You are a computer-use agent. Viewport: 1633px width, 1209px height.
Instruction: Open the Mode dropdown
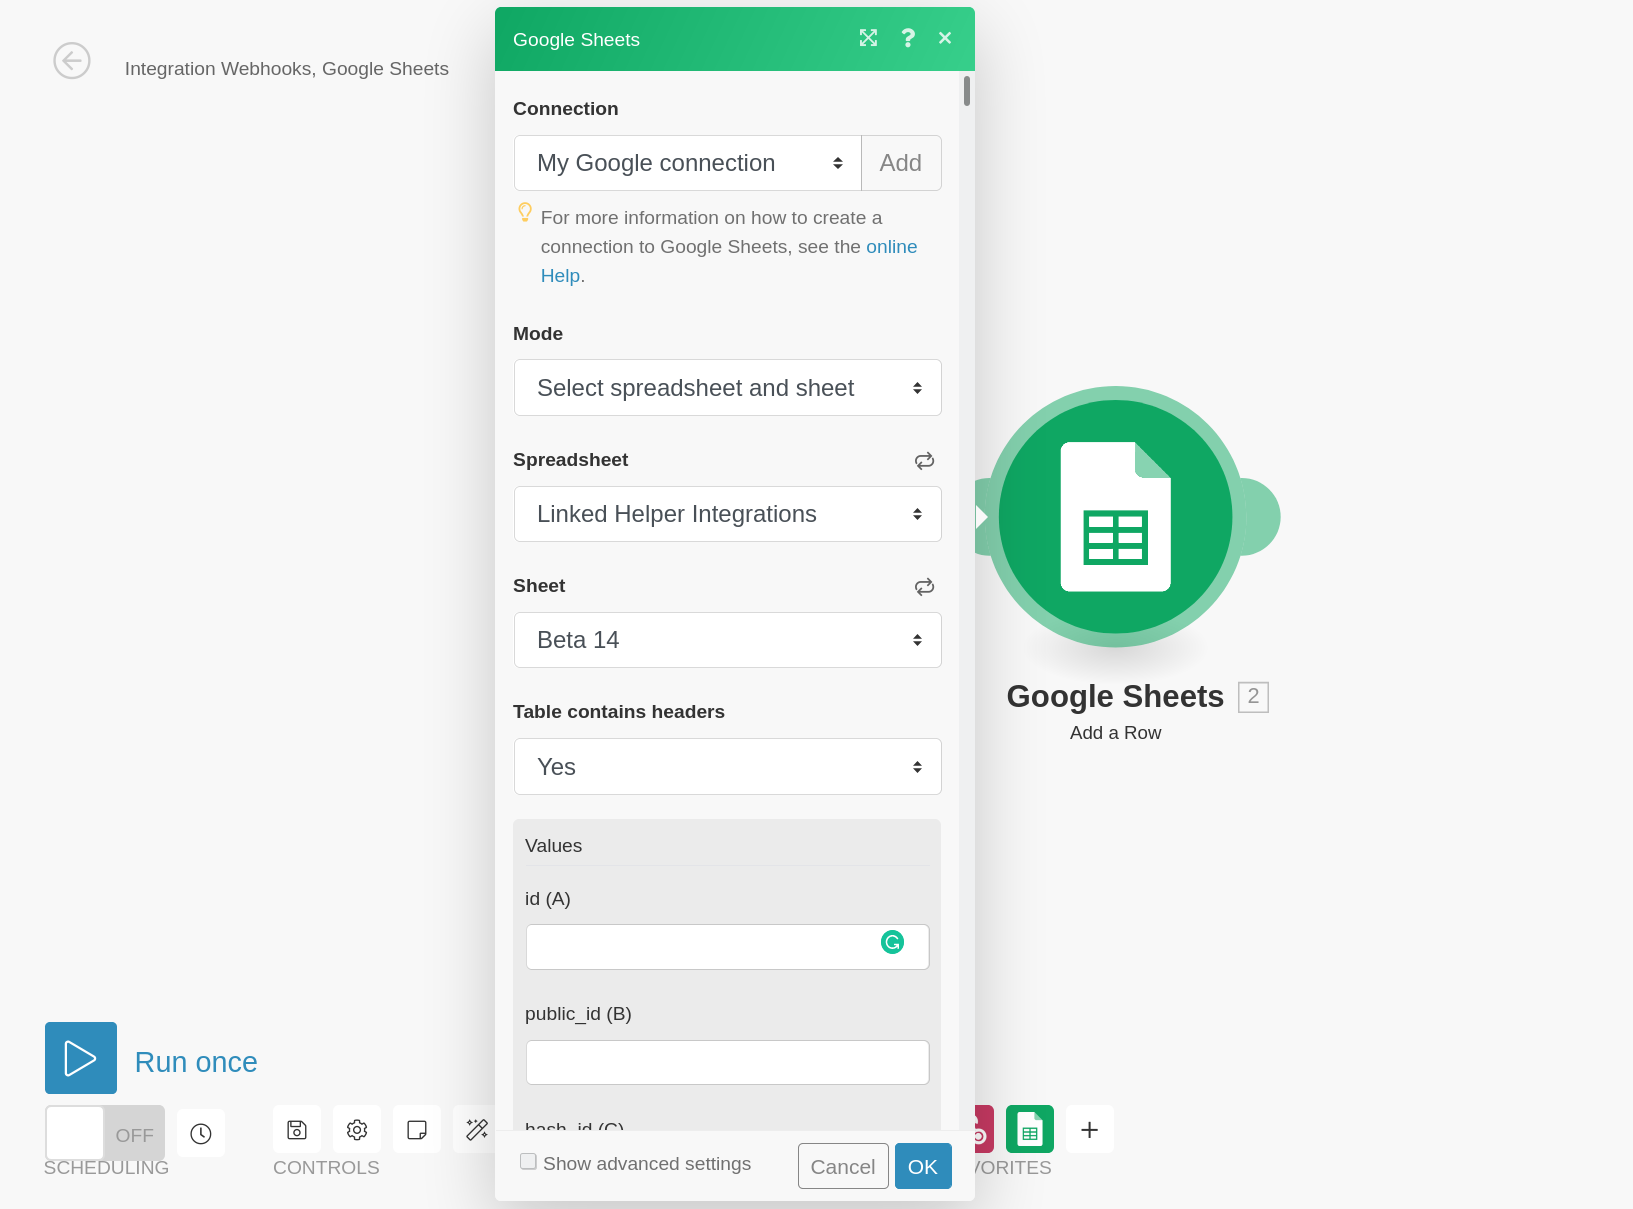[727, 388]
